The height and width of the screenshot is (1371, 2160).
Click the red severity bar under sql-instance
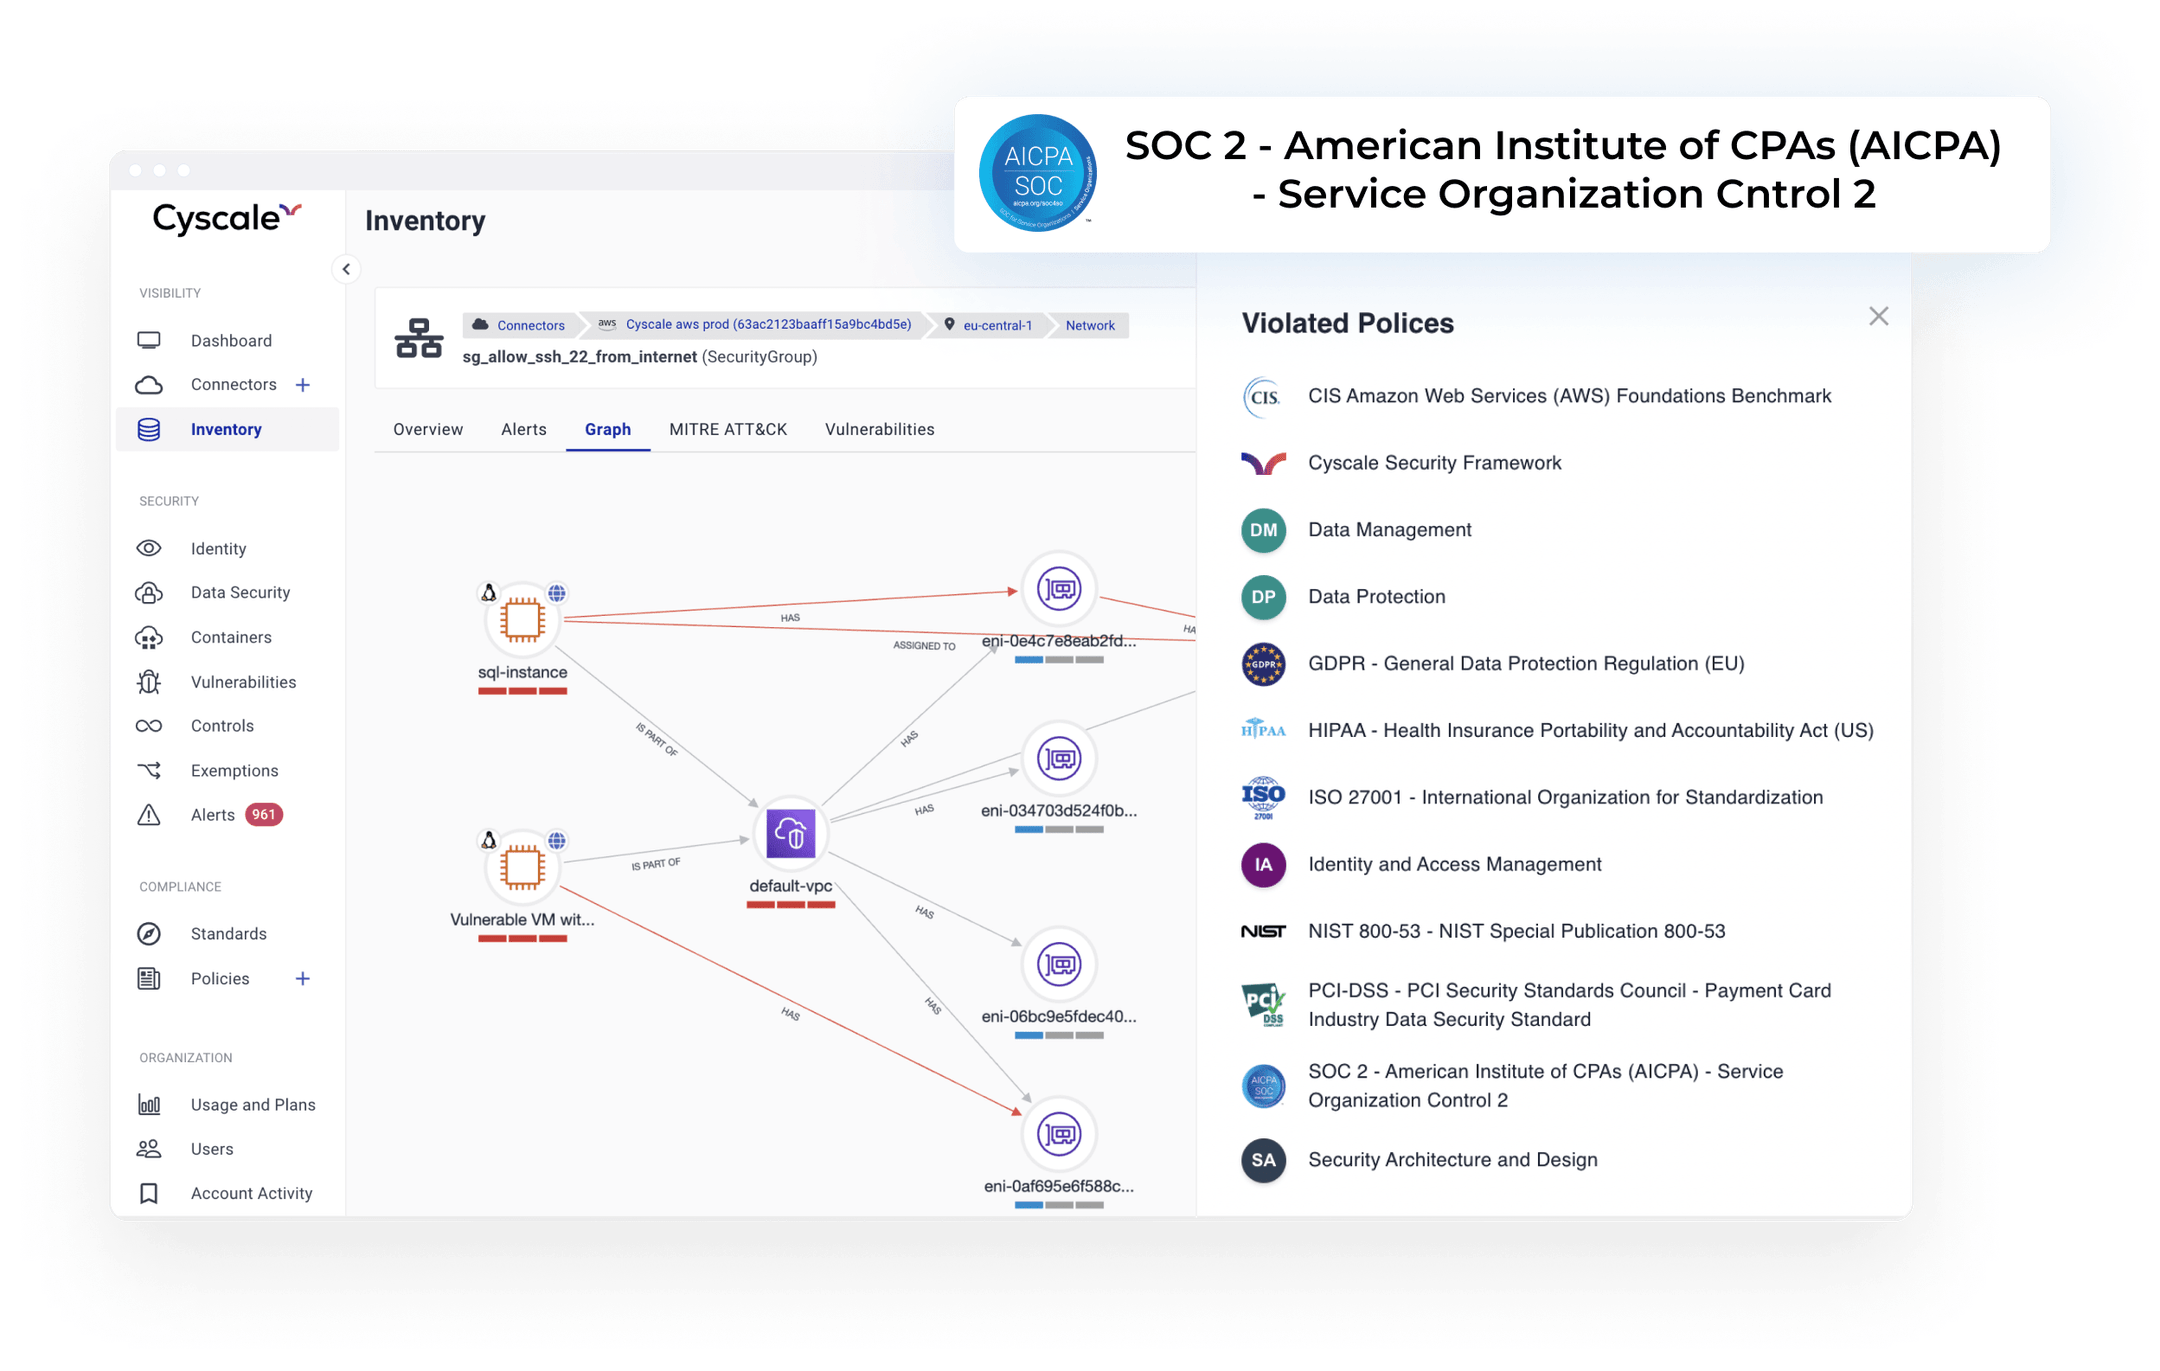522,692
